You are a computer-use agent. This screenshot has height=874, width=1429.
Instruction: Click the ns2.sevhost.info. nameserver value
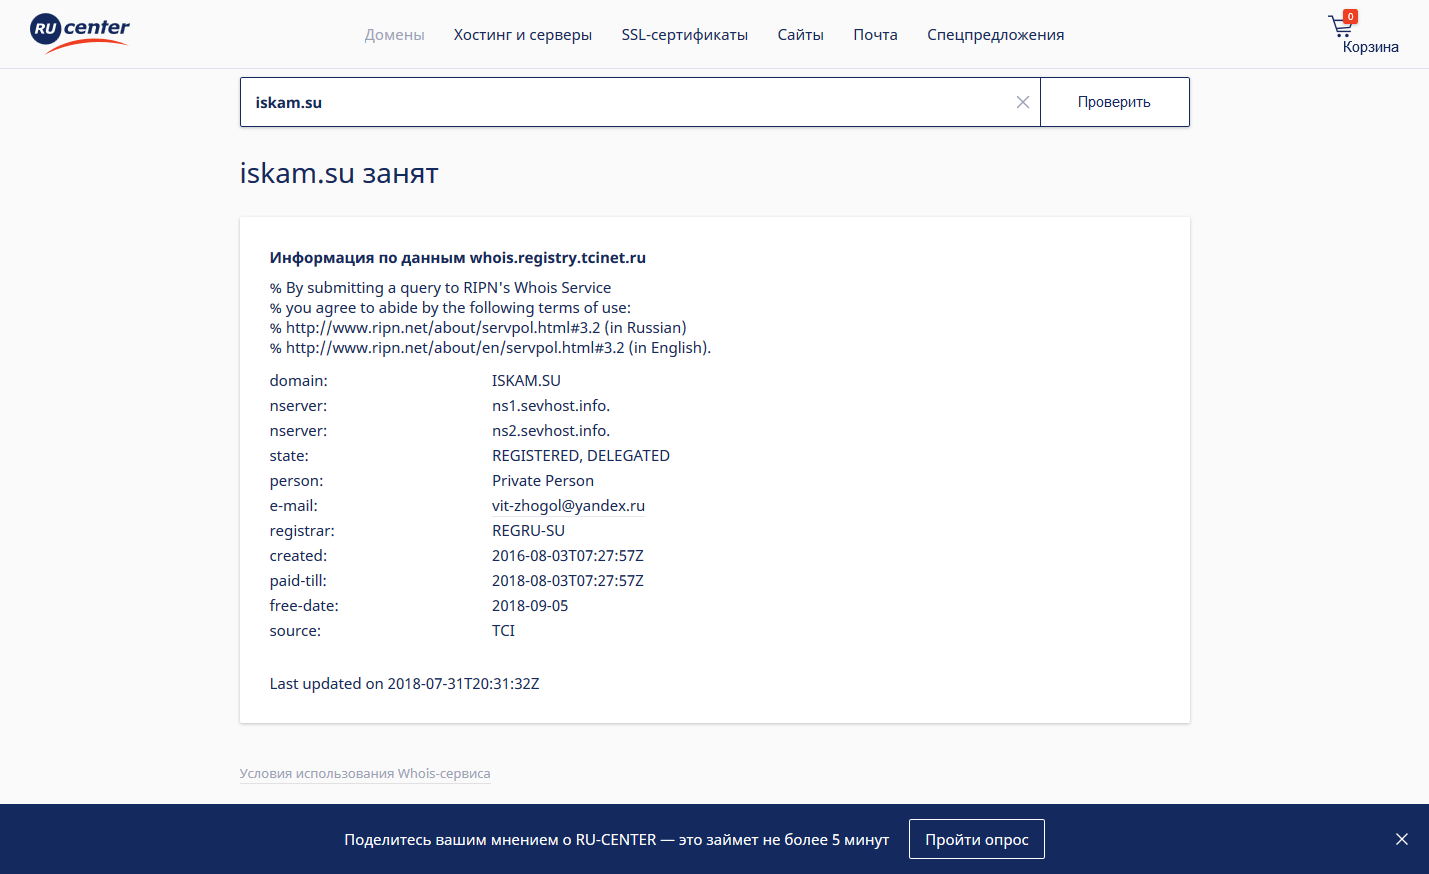click(551, 431)
